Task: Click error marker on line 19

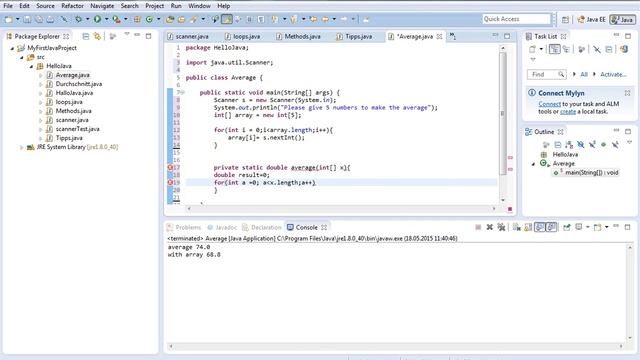Action: point(170,182)
